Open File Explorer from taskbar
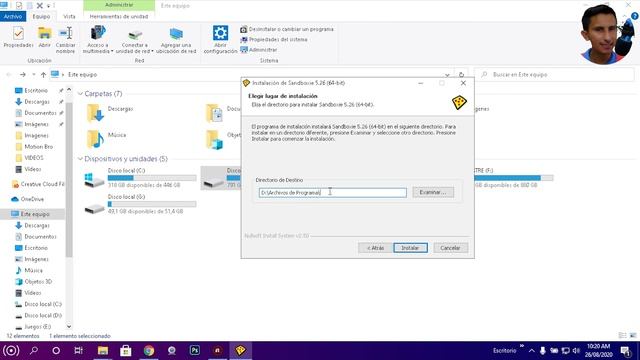640x360 pixels. click(103, 351)
